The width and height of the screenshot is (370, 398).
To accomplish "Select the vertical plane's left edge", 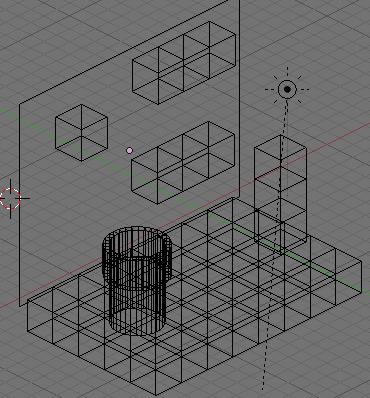I will point(19,205).
